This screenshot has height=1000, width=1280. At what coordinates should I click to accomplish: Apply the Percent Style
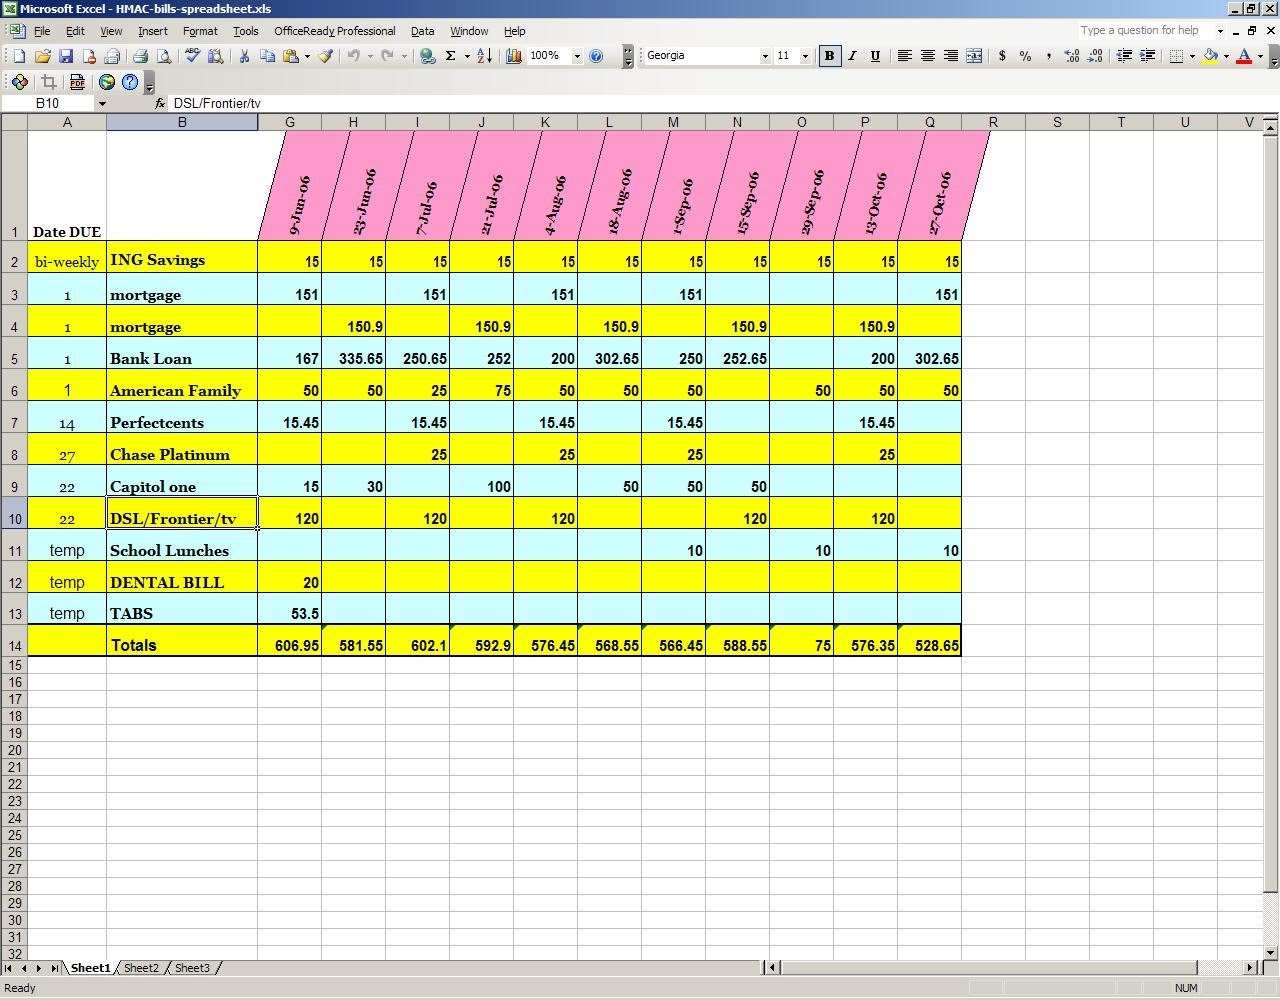[x=1025, y=56]
